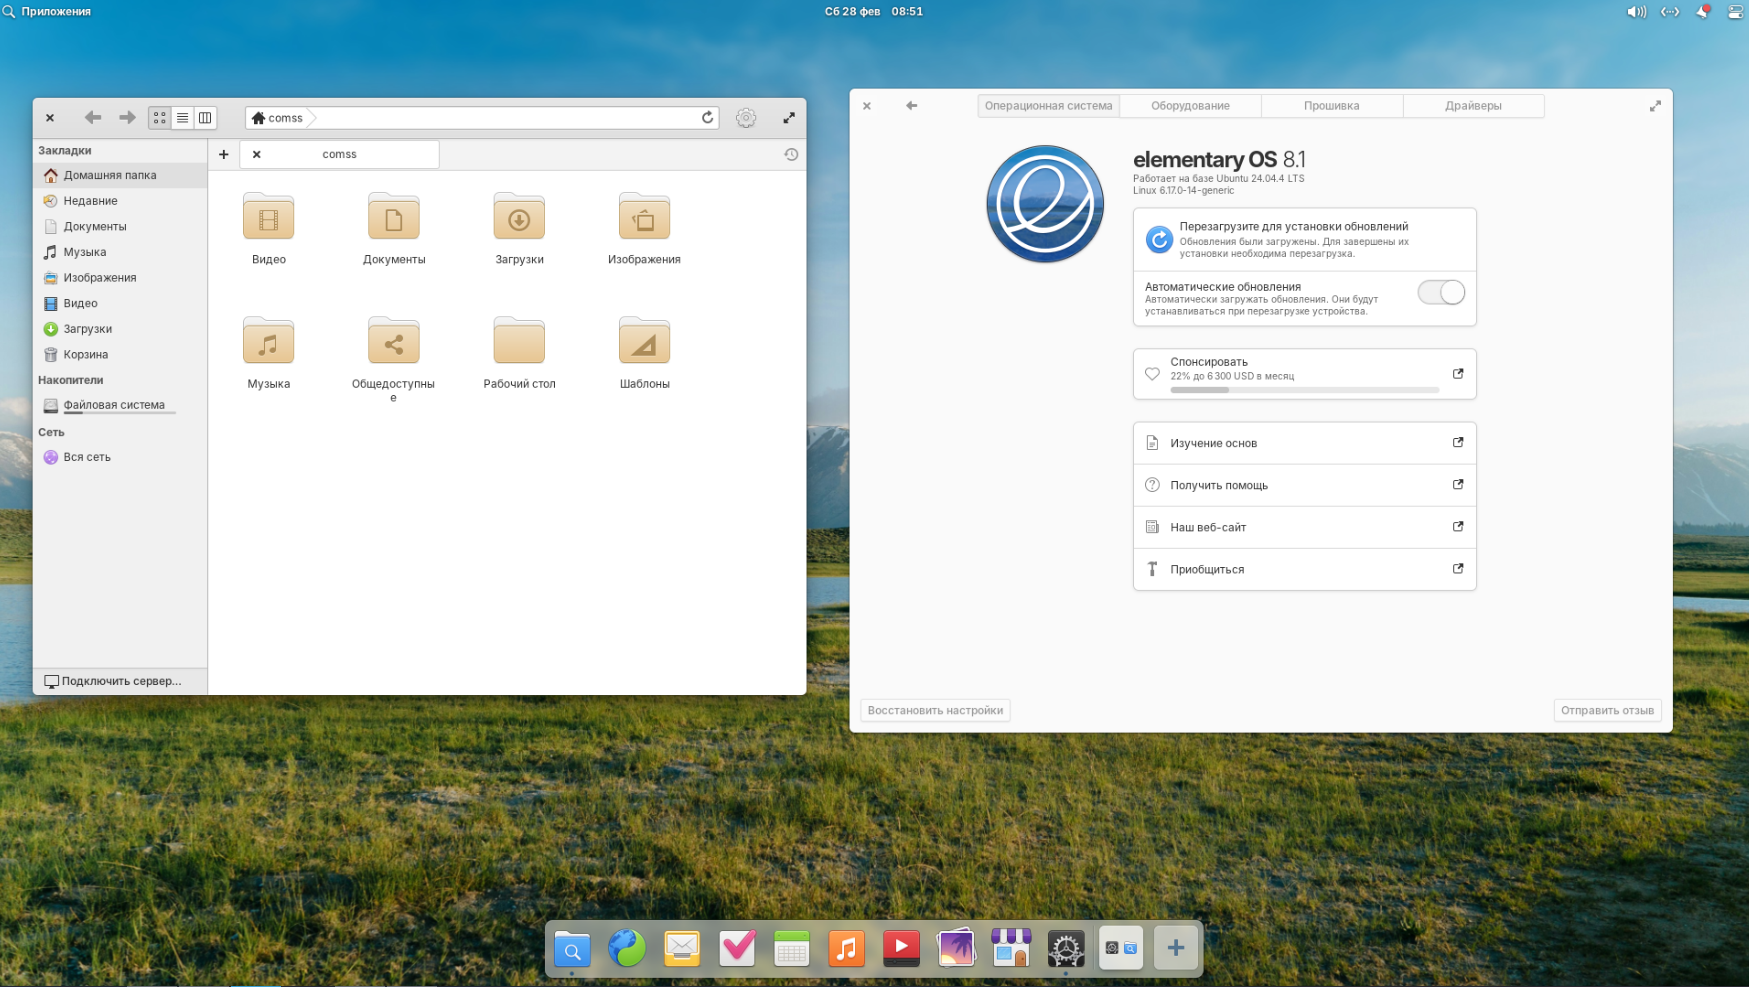Reload the current folder view
This screenshot has height=987, width=1749.
click(x=707, y=118)
